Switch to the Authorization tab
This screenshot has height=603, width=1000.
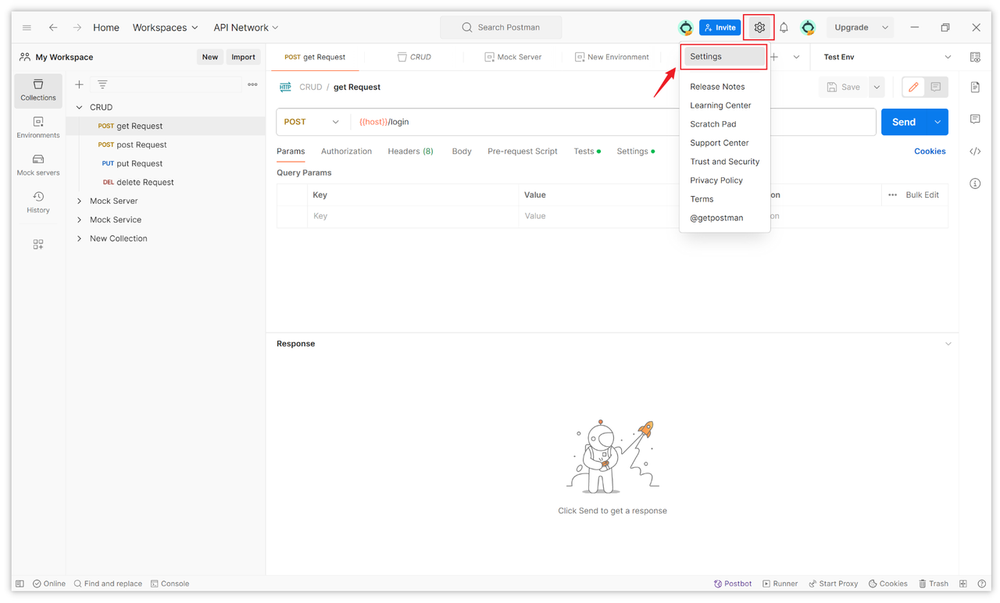click(346, 151)
